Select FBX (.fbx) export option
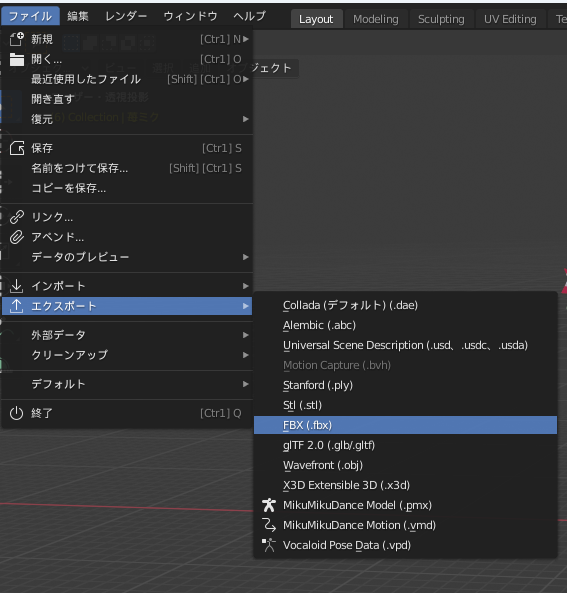The width and height of the screenshot is (567, 593). coord(405,425)
